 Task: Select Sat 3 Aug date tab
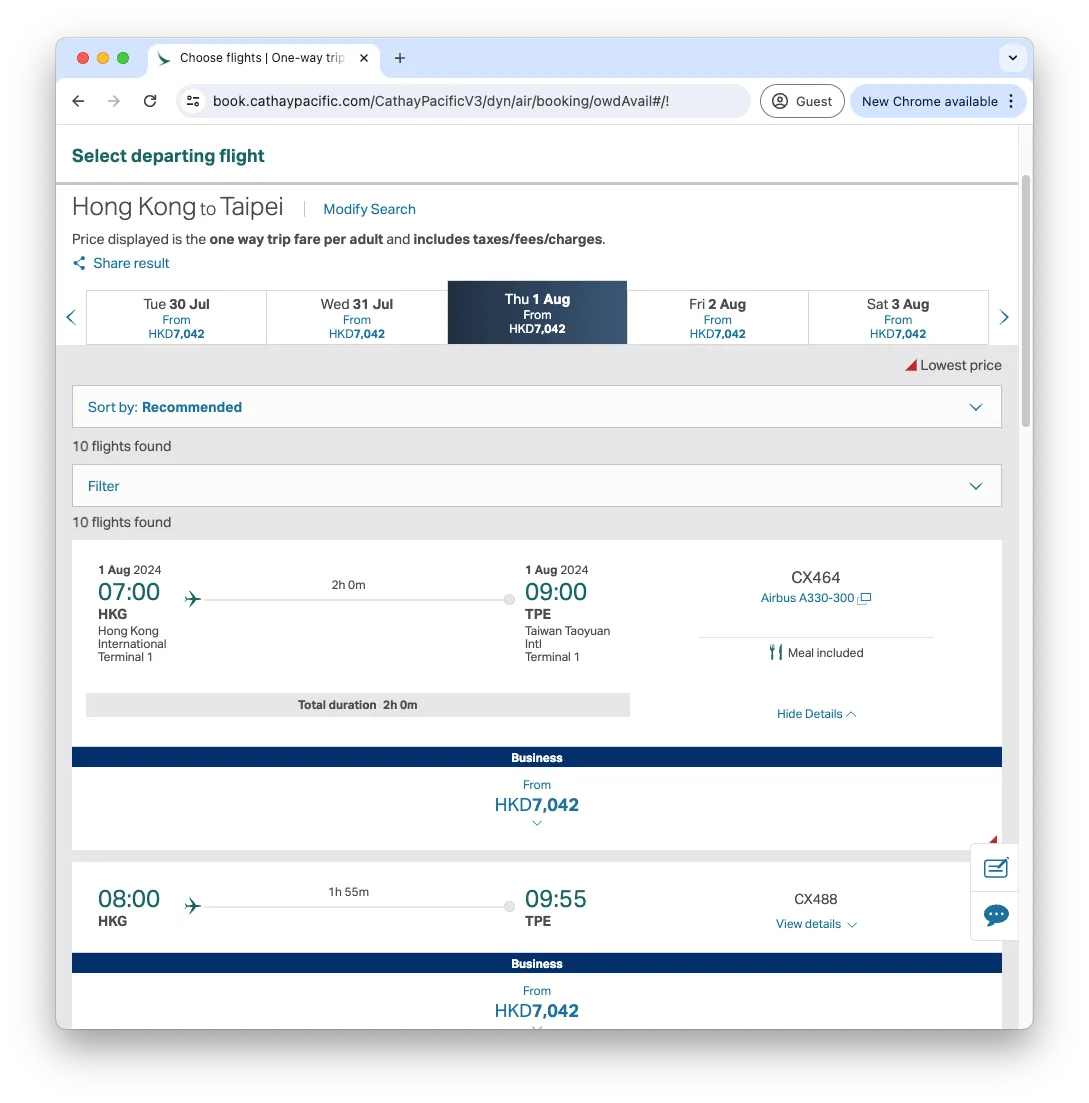(898, 318)
